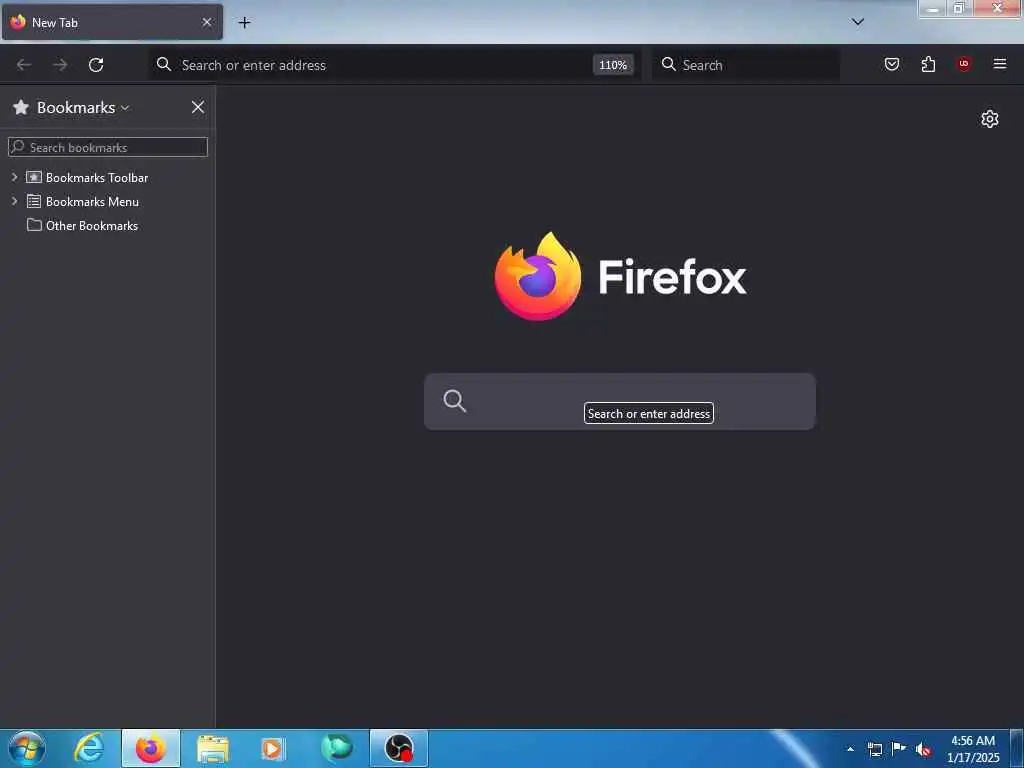This screenshot has height=768, width=1024.
Task: Click the magnifier icon in address bar
Action: pos(164,64)
